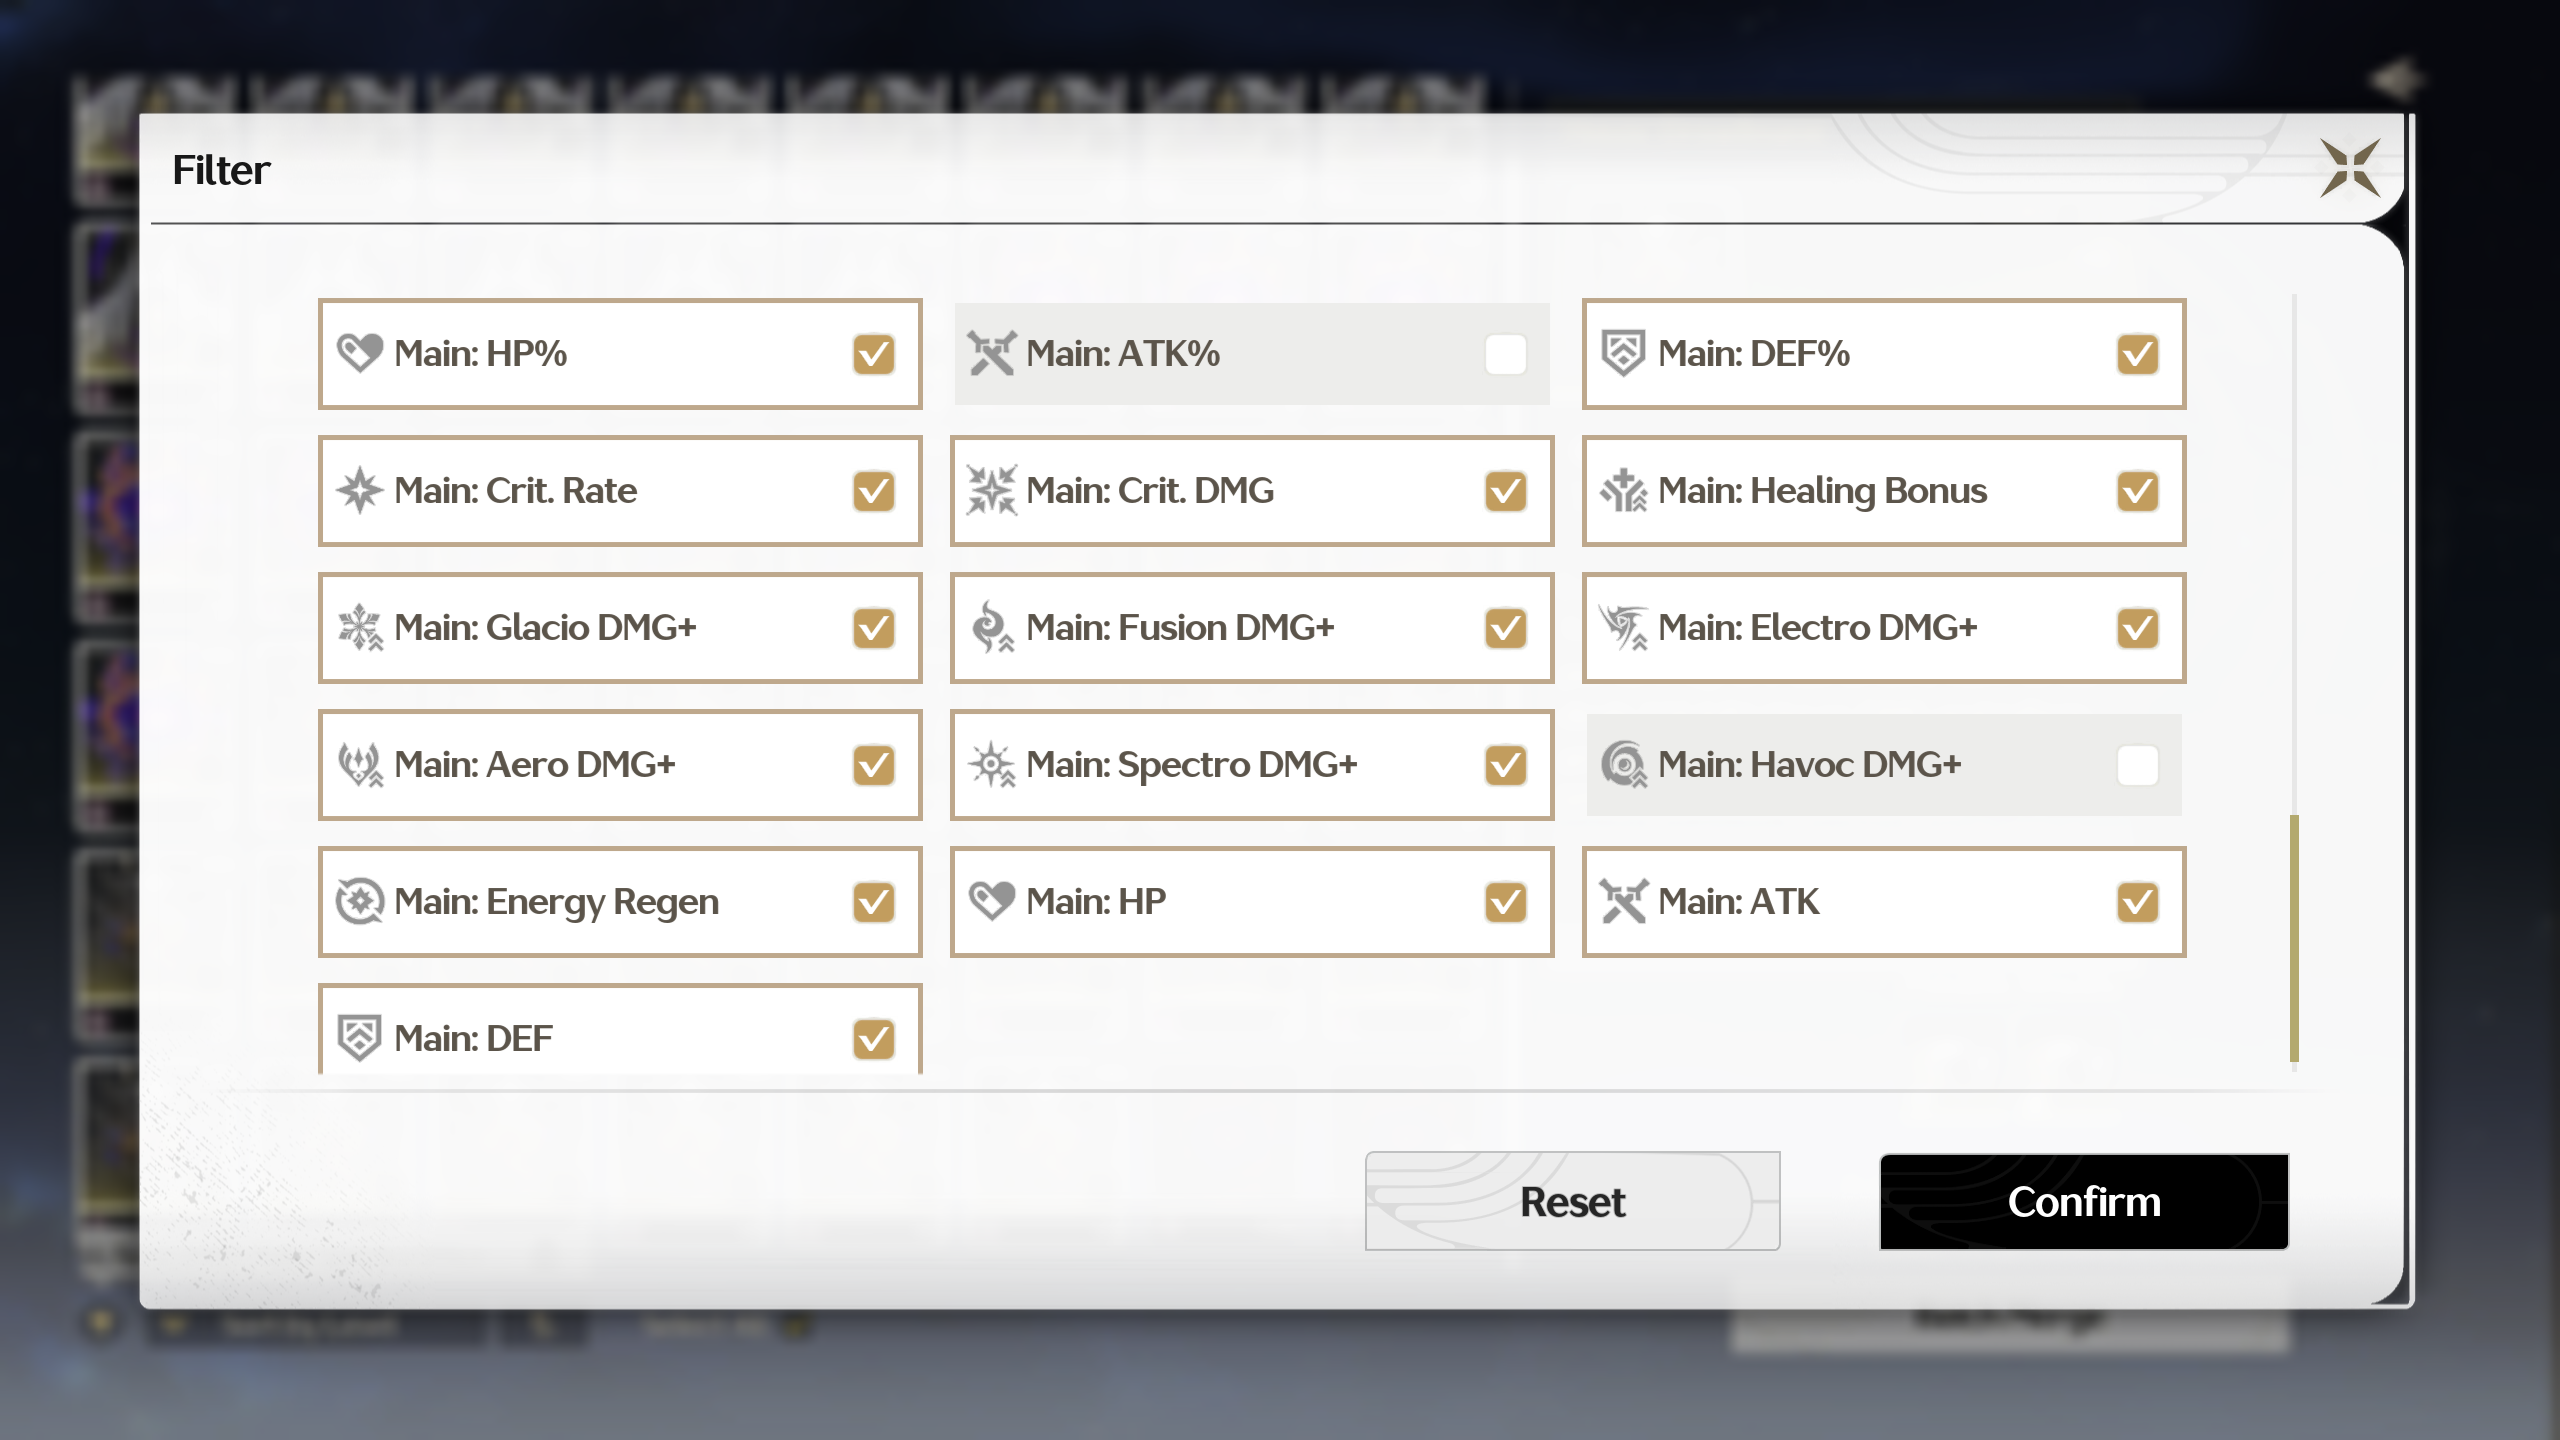
Task: Click the 'Main: Glacio DMG+' label text
Action: click(x=545, y=627)
